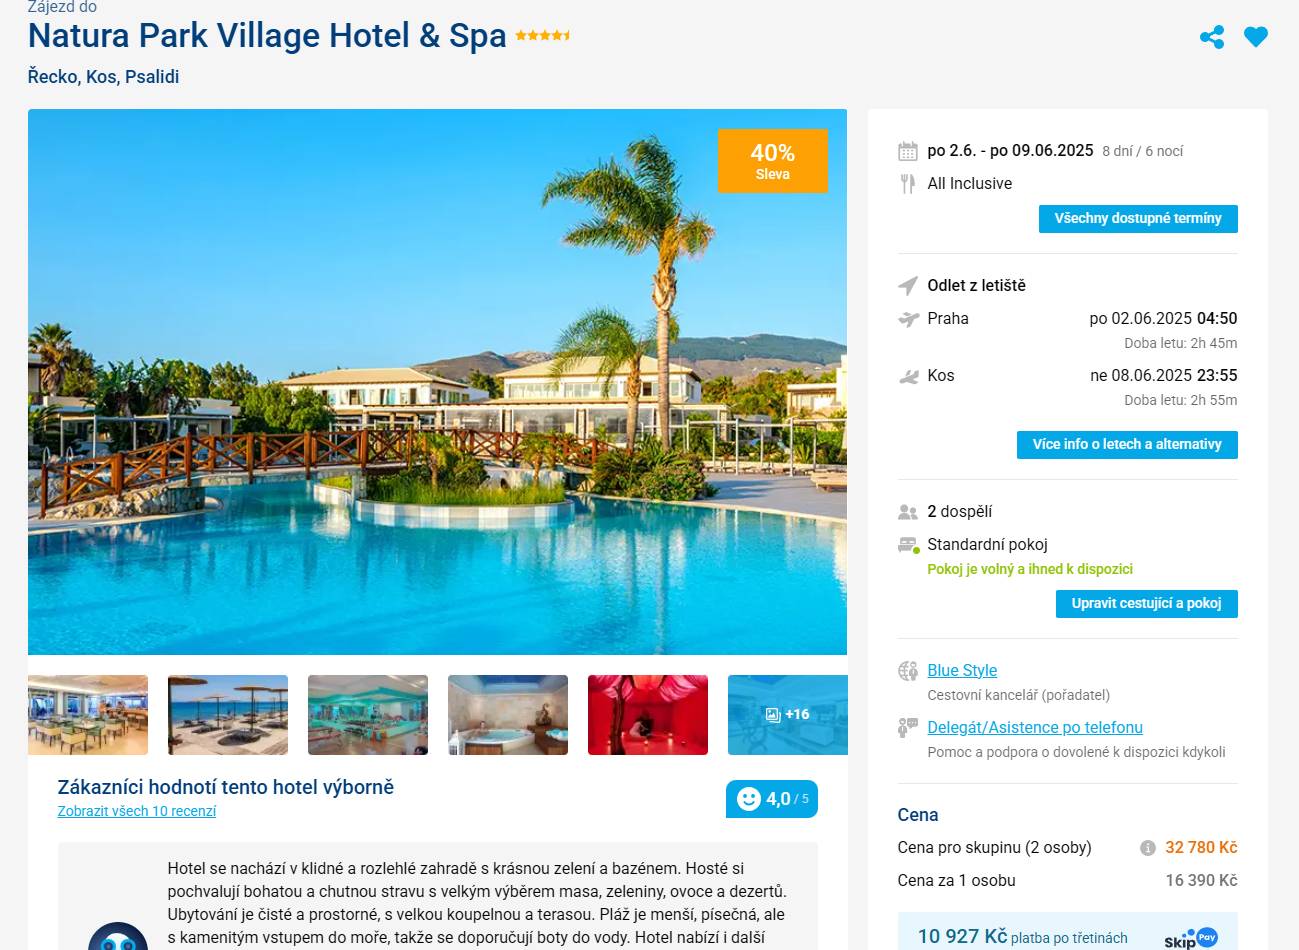The height and width of the screenshot is (950, 1299).
Task: Click the share icon
Action: coord(1212,38)
